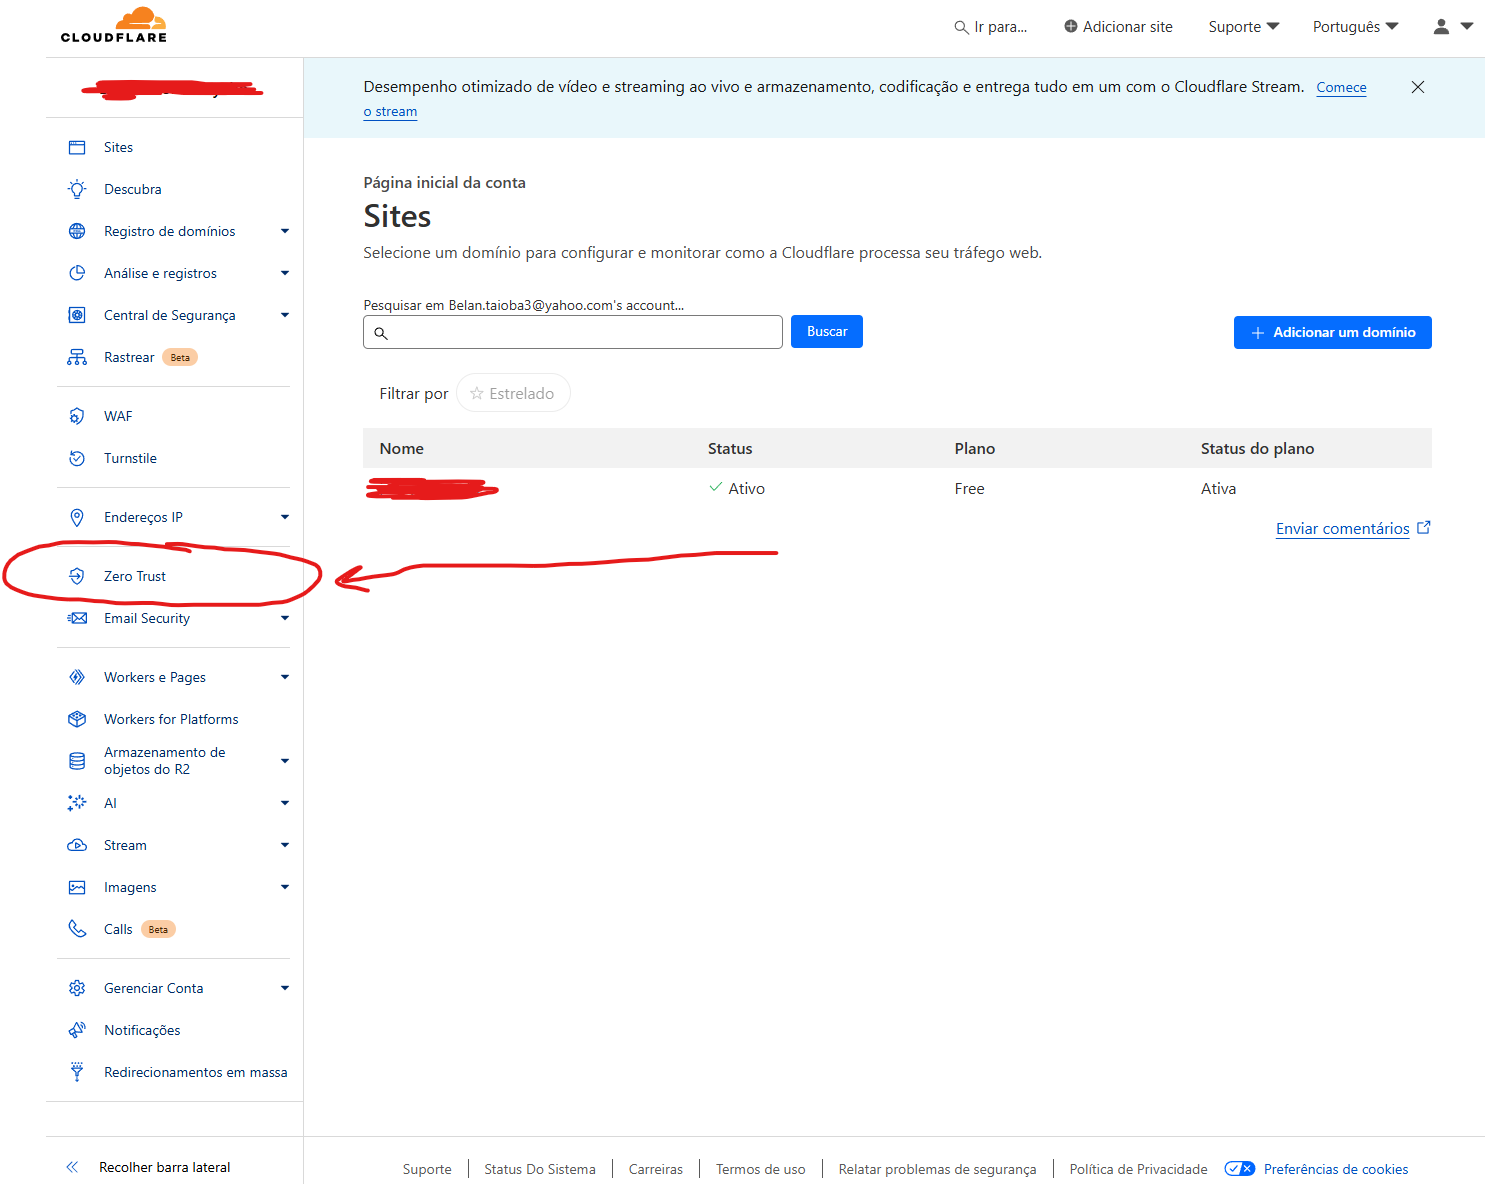Open the Suporte dropdown menu
1485x1184 pixels.
point(1244,27)
